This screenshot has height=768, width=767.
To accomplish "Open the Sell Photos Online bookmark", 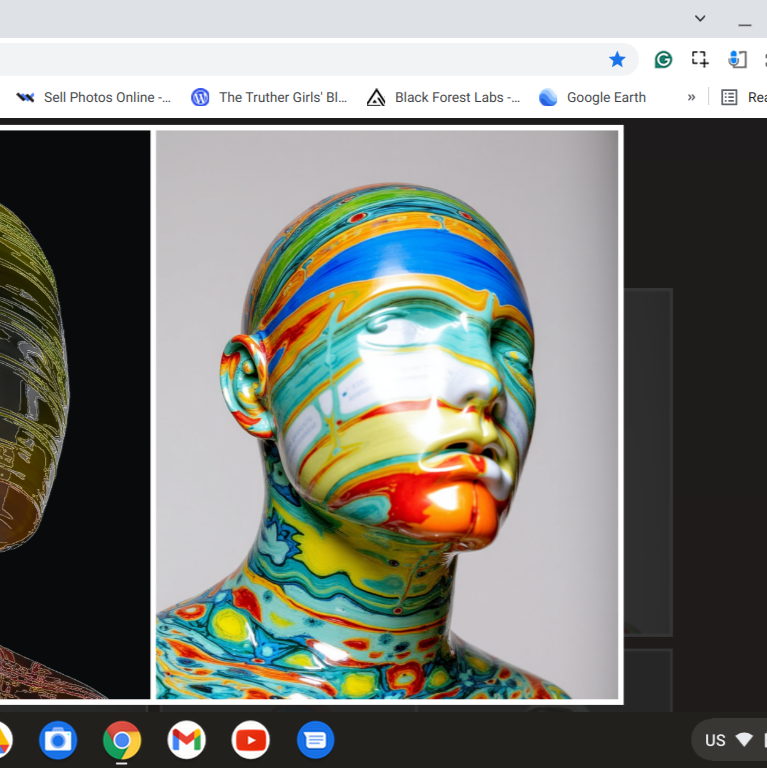I will coord(94,97).
